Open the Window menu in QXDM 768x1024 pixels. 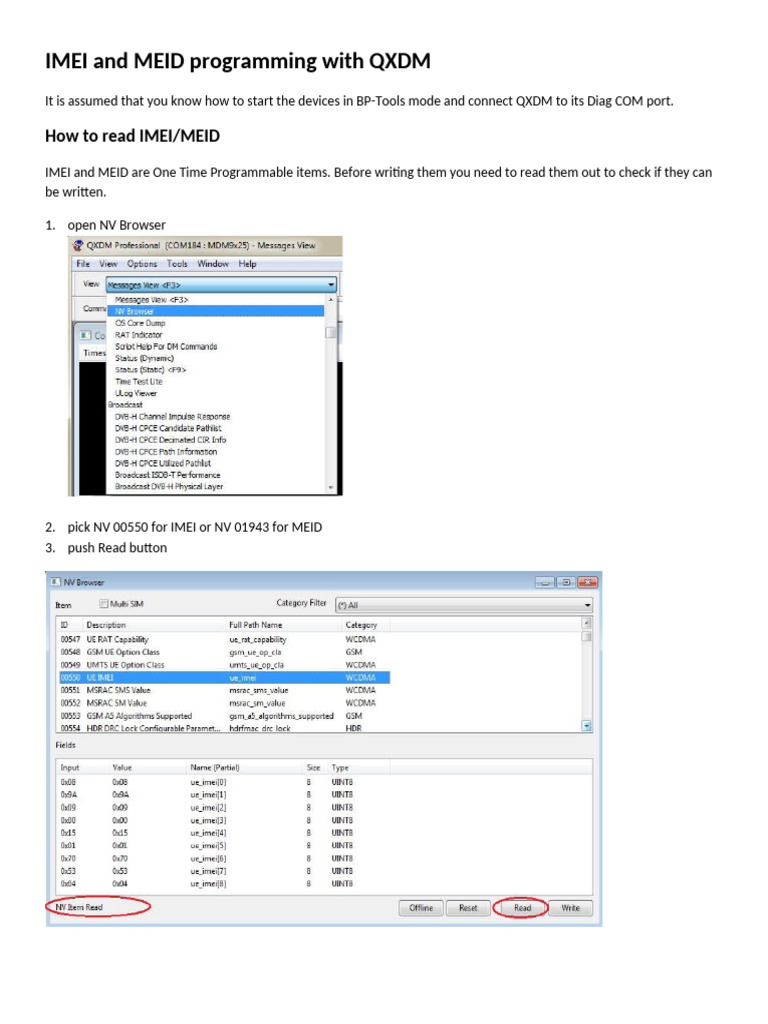213,264
